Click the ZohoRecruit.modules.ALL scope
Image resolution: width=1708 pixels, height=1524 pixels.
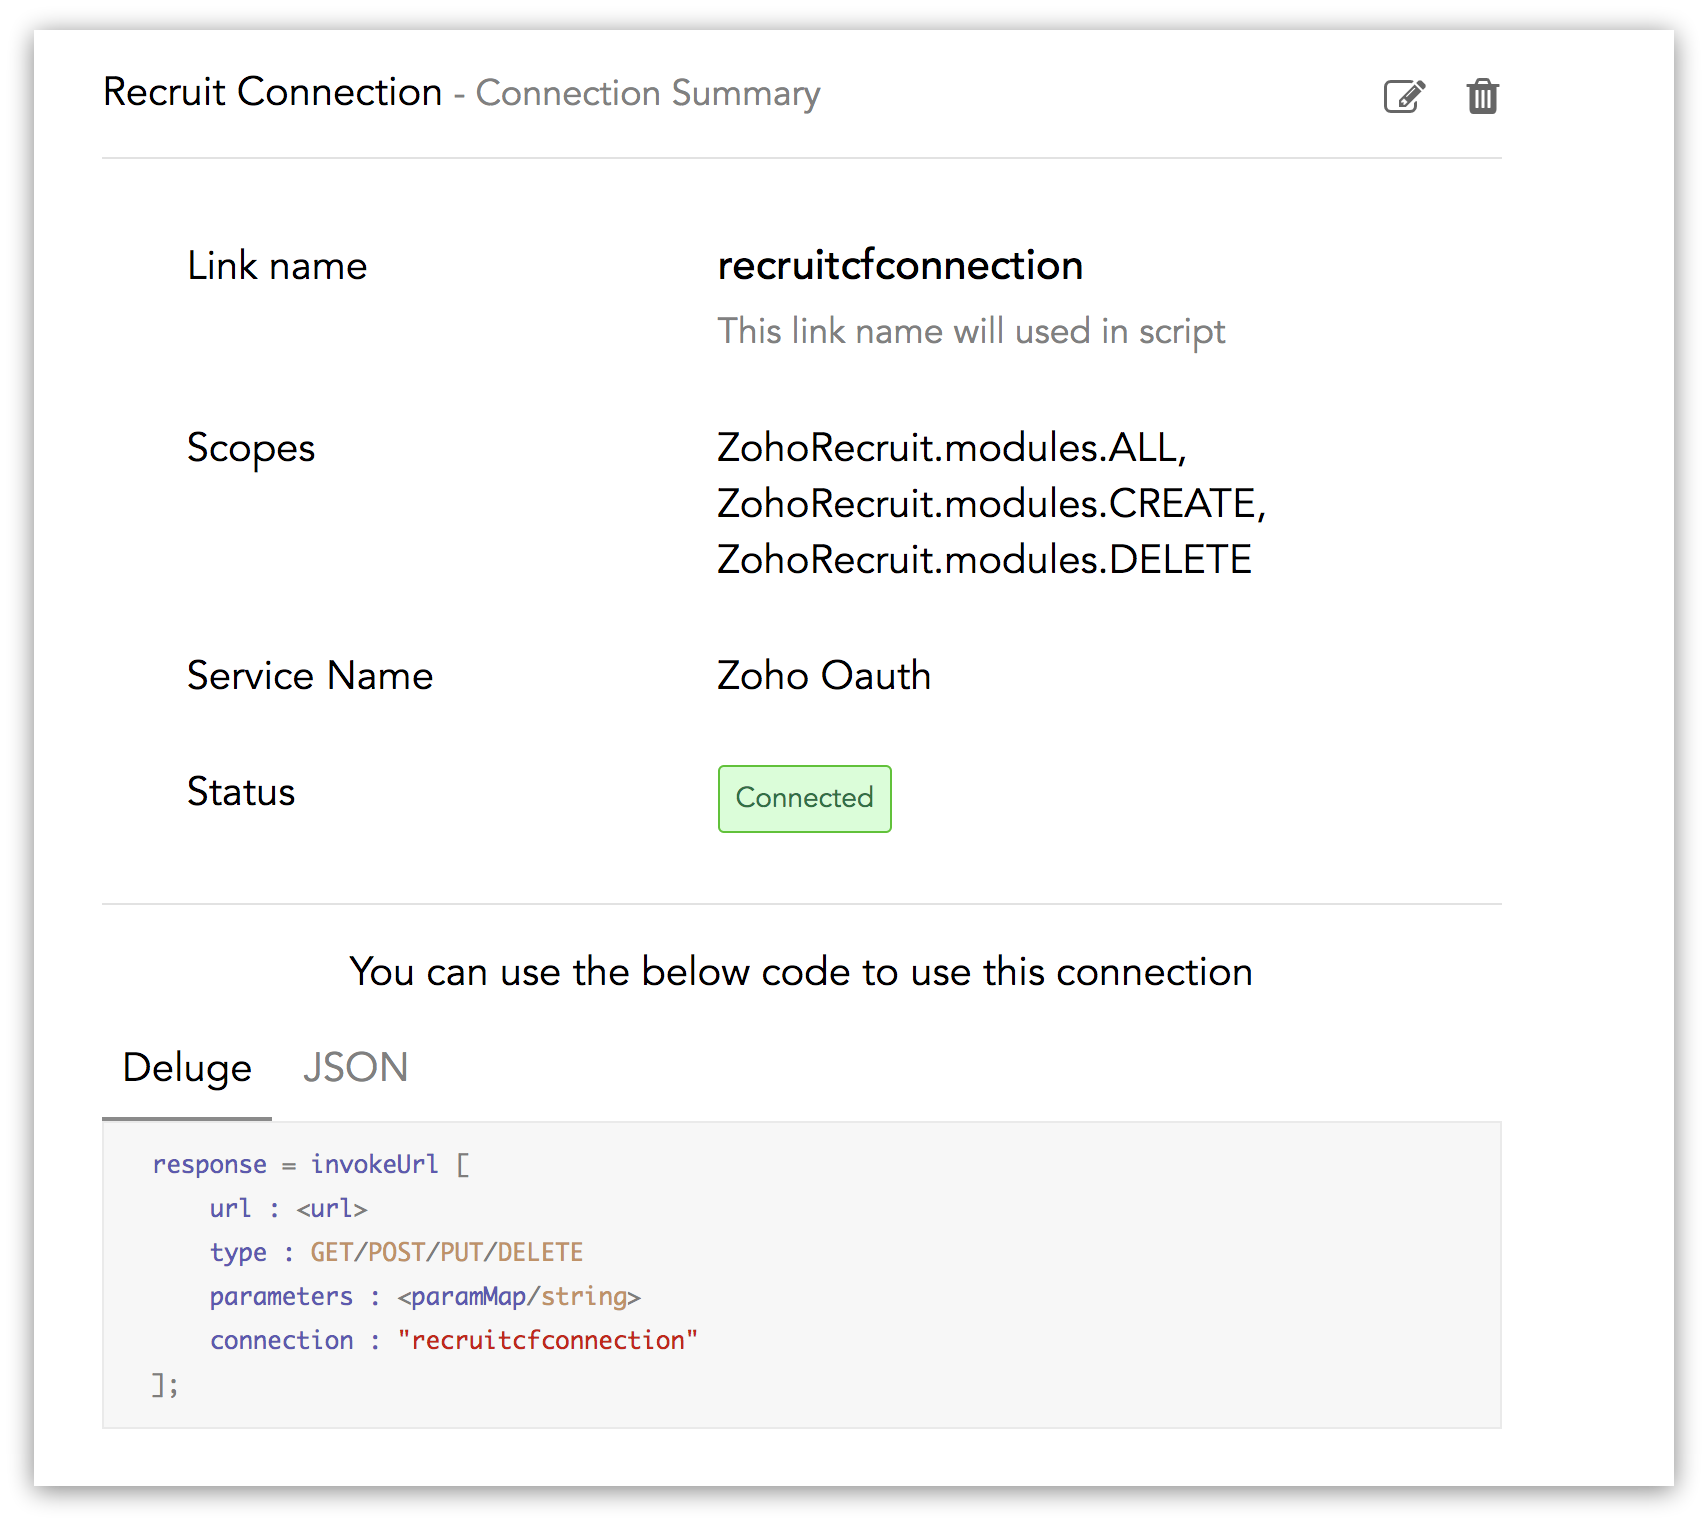click(x=951, y=447)
